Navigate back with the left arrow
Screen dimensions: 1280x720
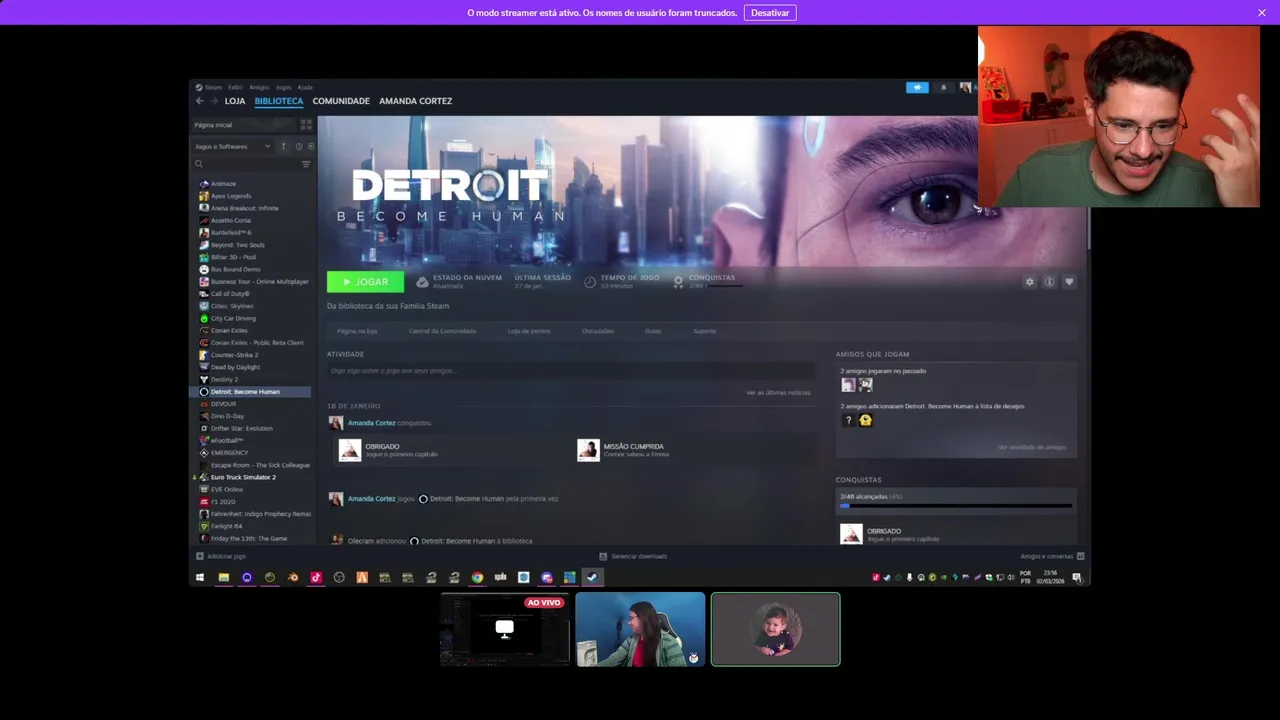(199, 101)
